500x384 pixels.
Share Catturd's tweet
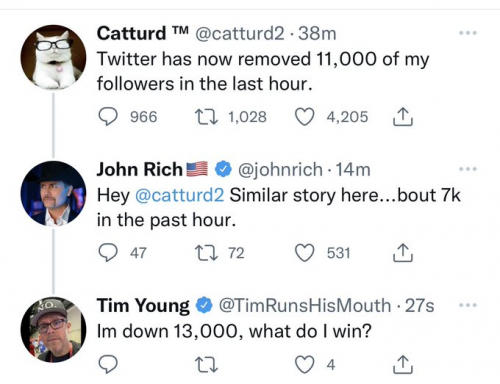click(403, 117)
